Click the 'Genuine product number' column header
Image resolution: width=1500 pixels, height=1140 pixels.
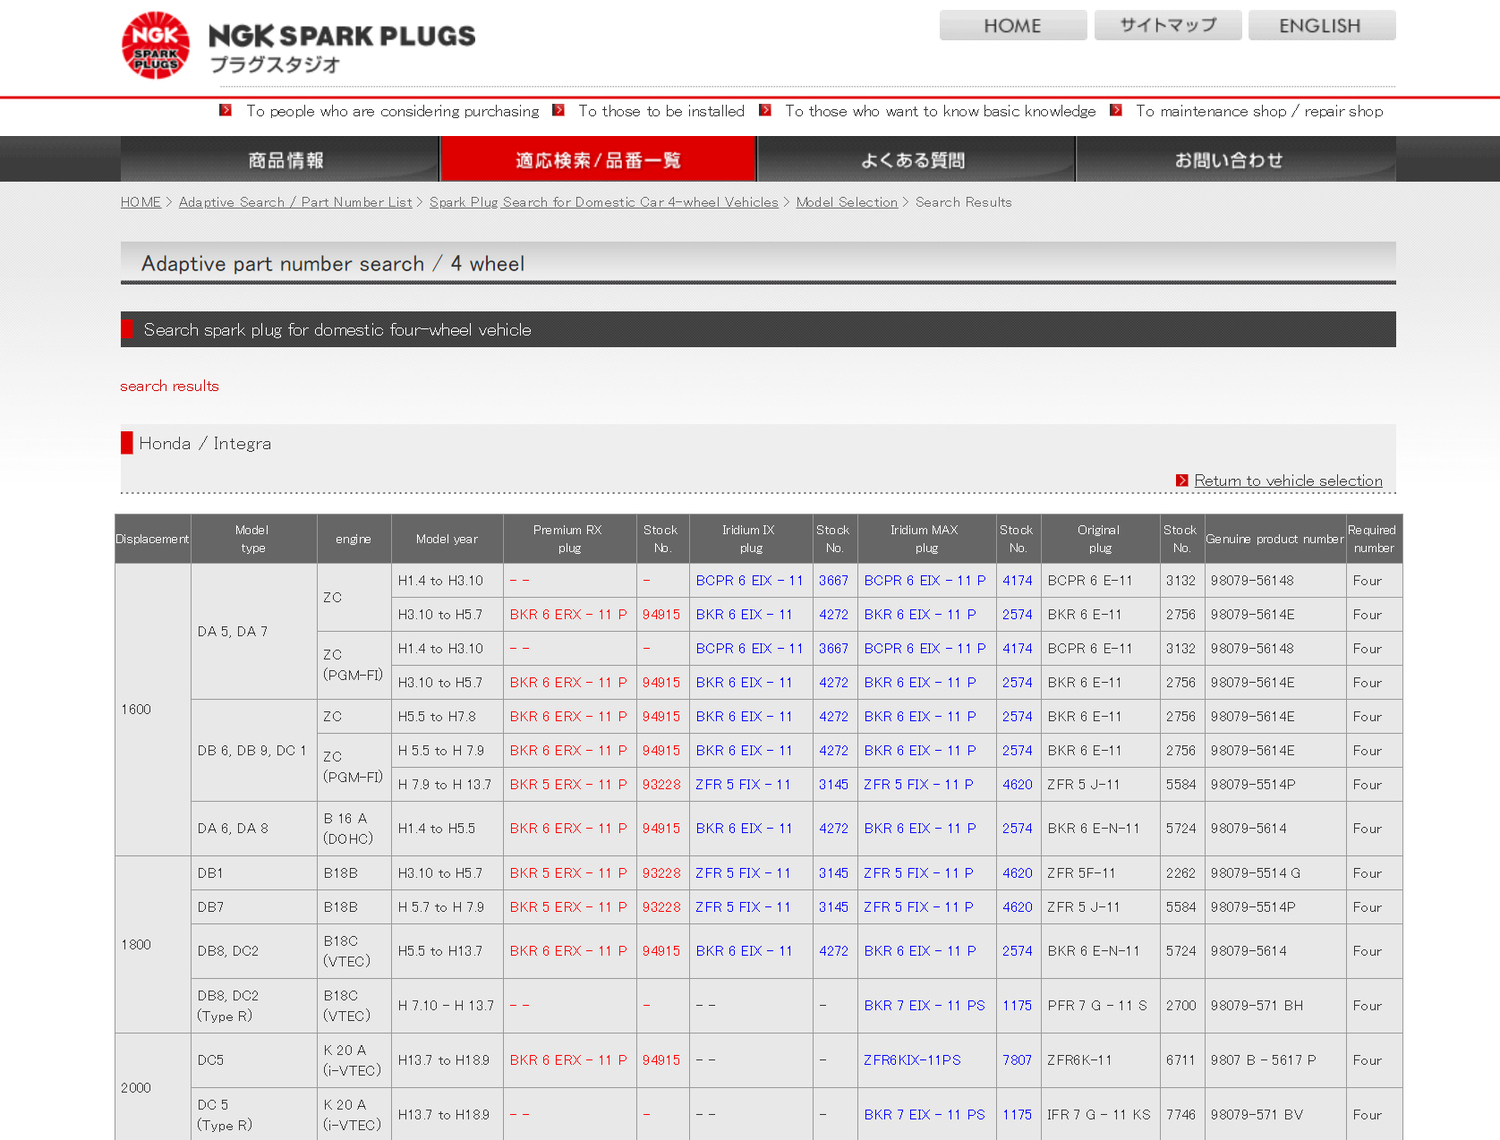pos(1274,539)
